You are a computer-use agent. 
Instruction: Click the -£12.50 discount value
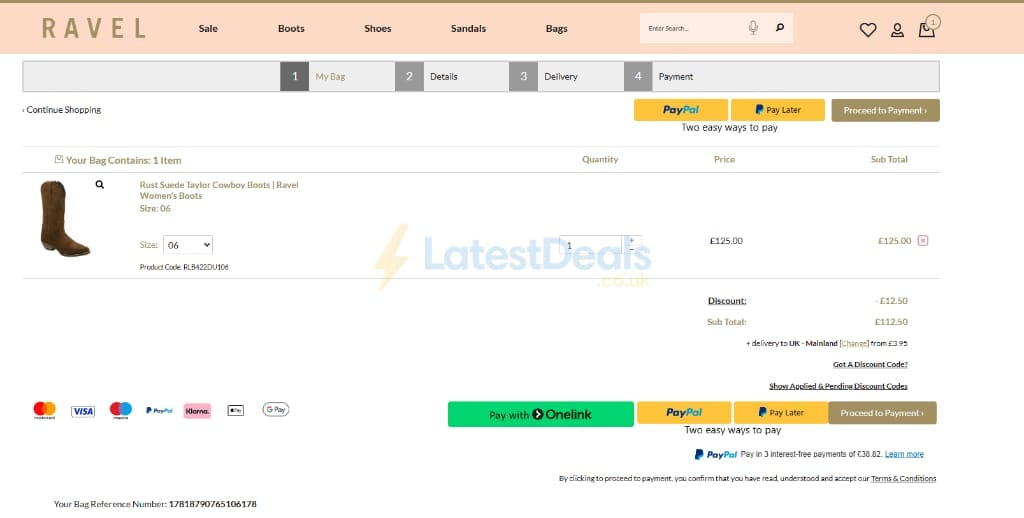click(891, 300)
